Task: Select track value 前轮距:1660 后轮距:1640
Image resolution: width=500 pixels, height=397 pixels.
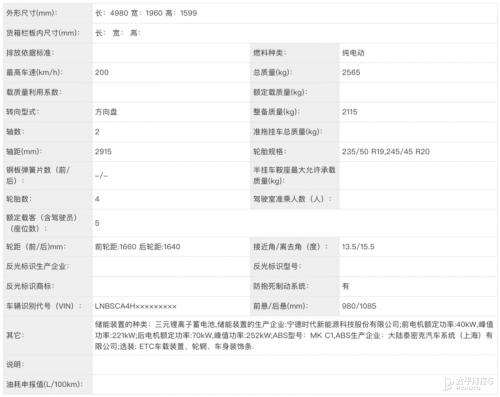Action: 138,247
